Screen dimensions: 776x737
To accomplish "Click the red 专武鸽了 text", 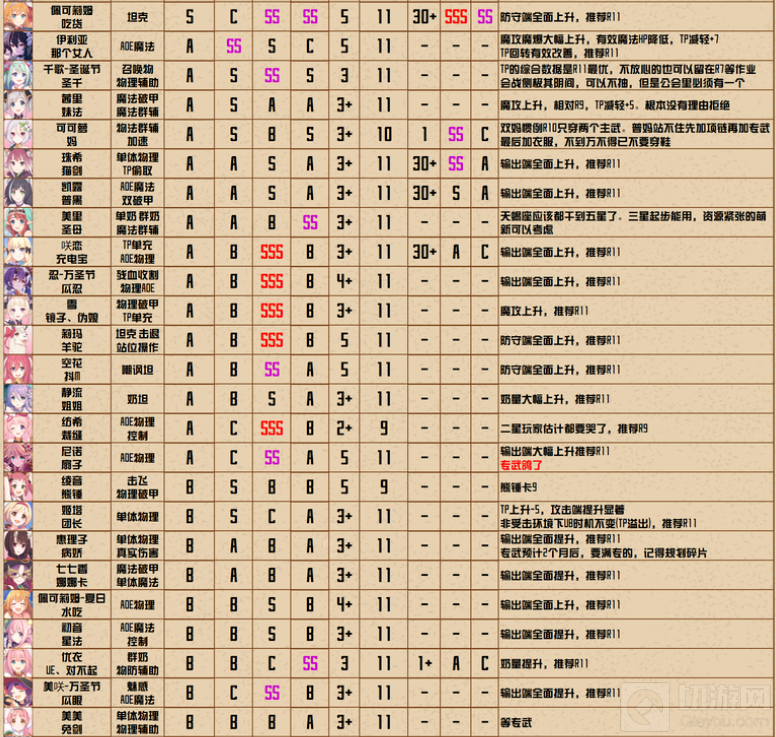I will pos(521,465).
